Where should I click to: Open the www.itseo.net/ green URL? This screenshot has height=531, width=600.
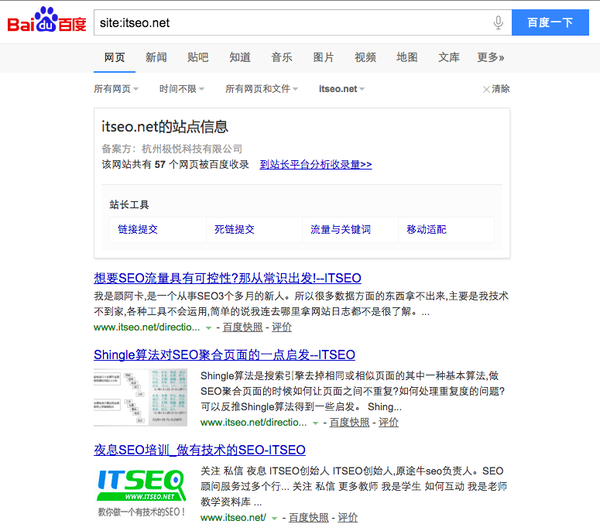tap(233, 518)
